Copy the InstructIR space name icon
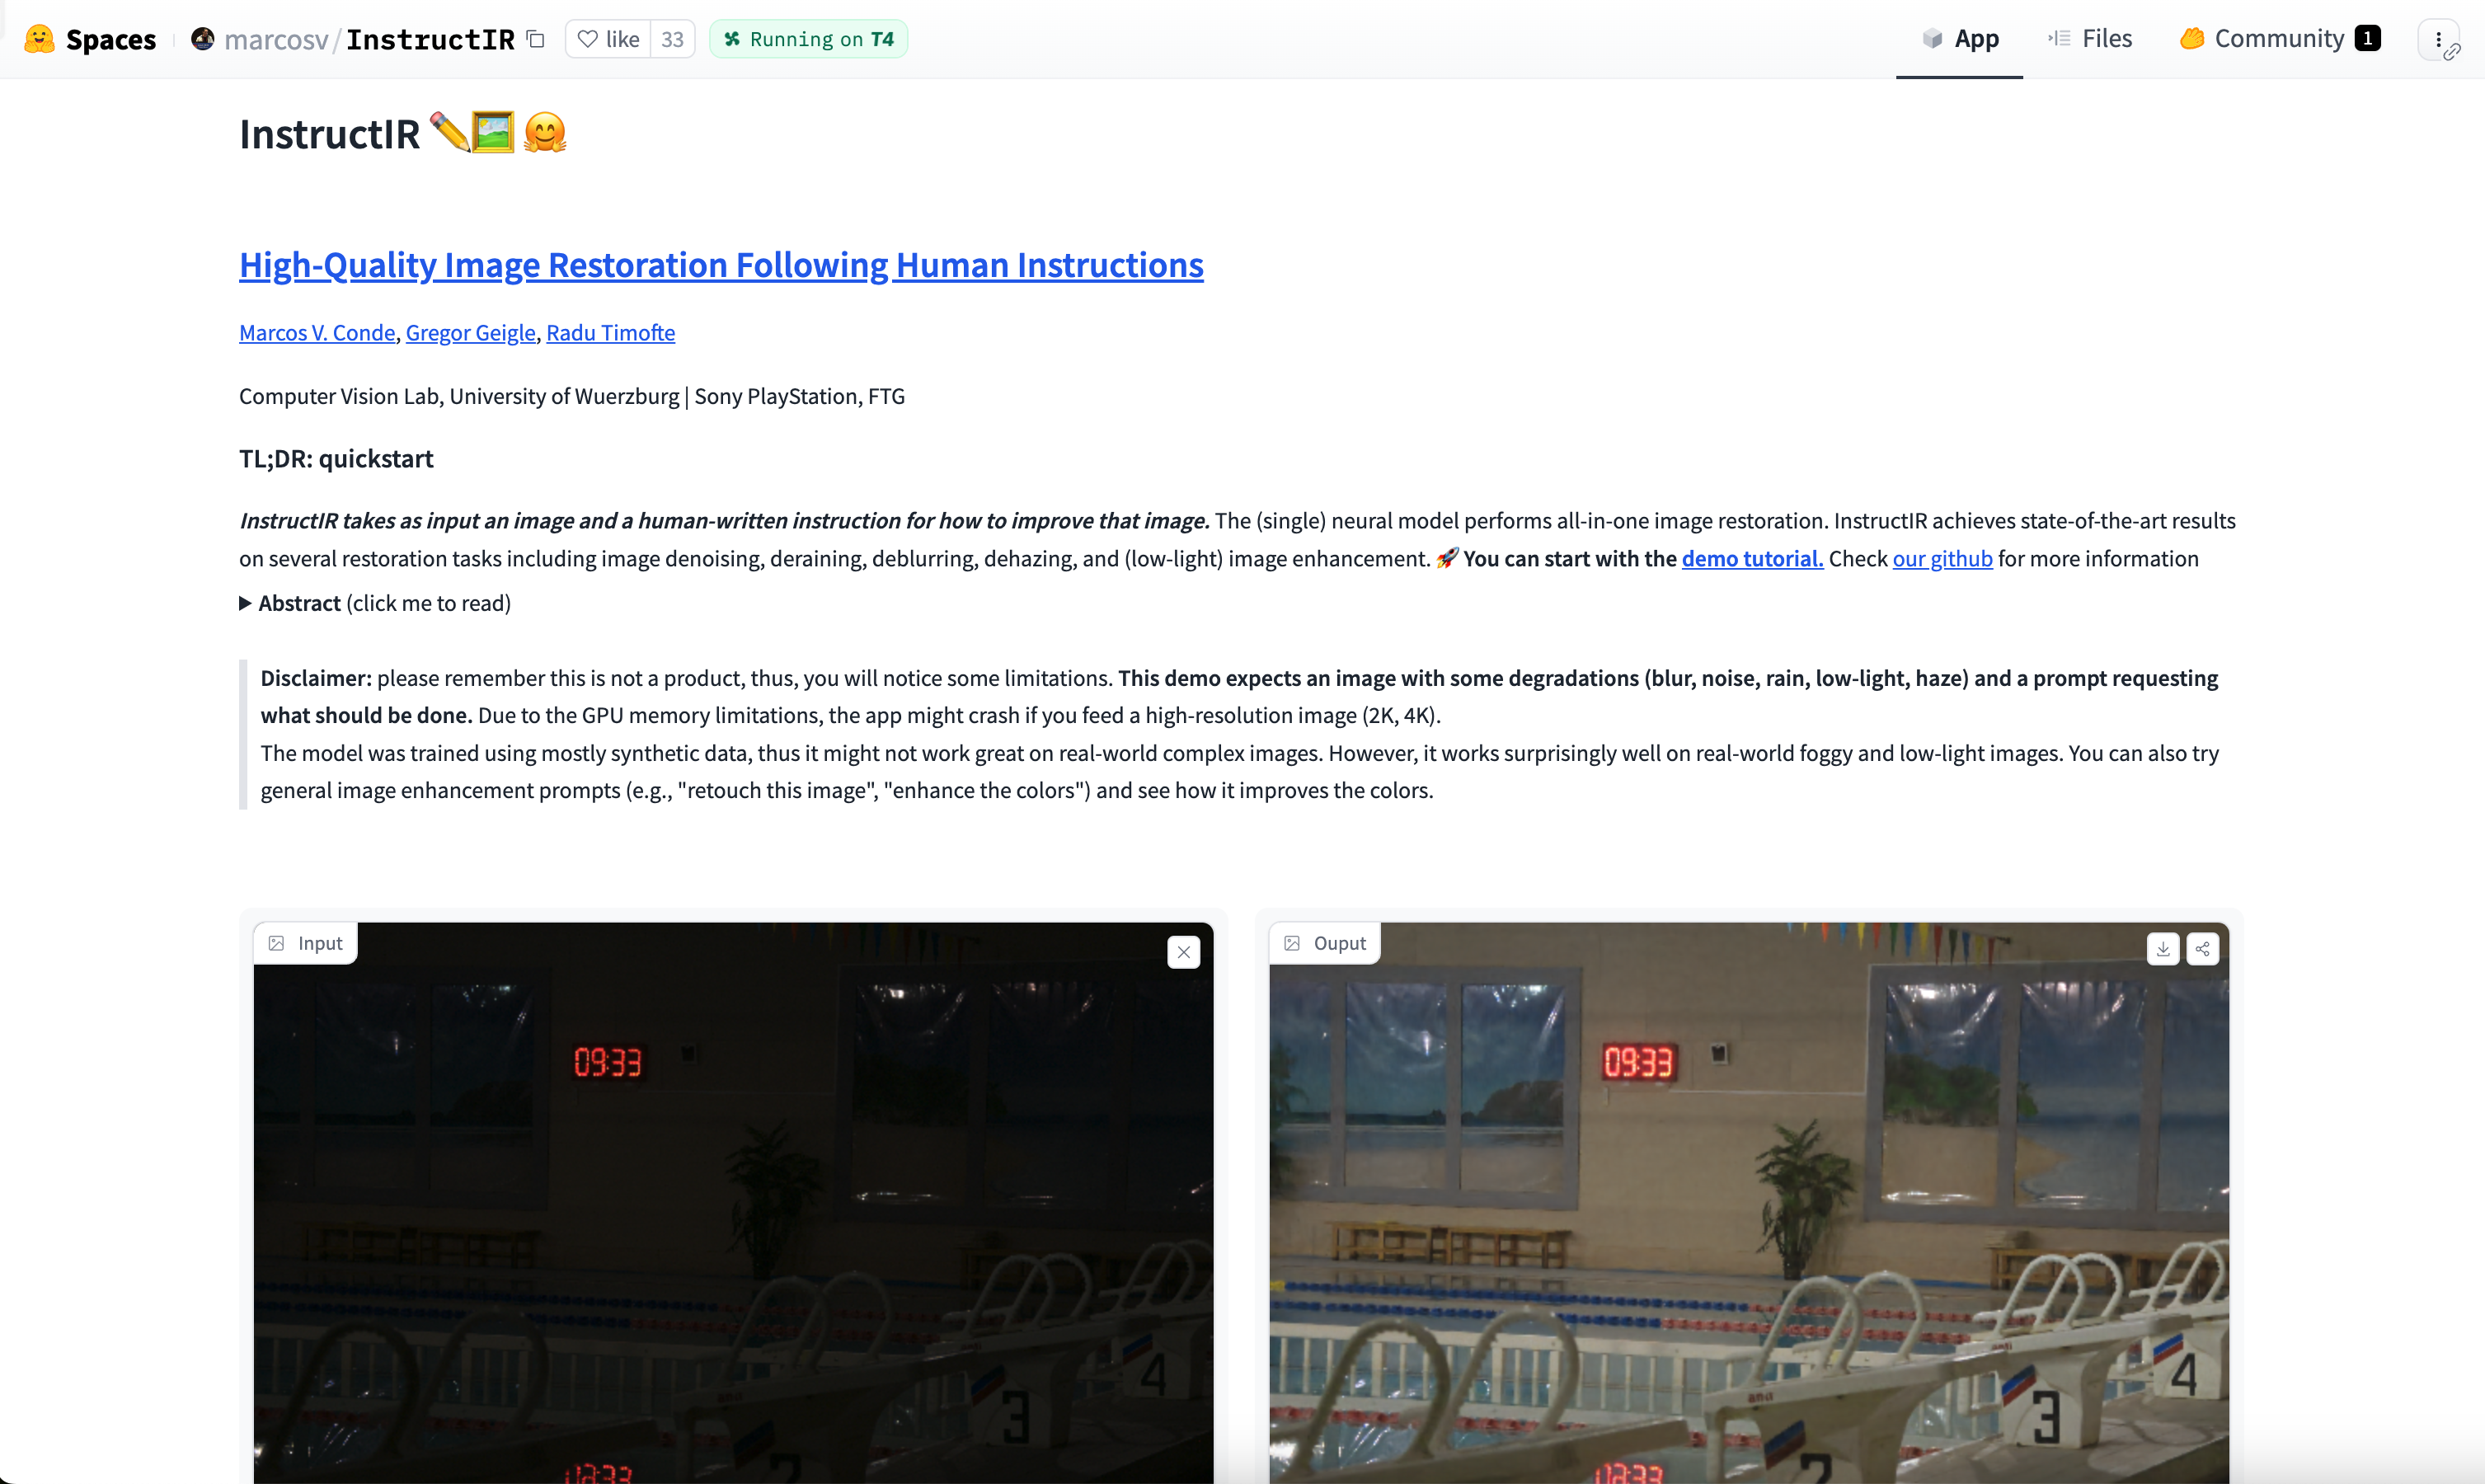The width and height of the screenshot is (2485, 1484). pos(536,39)
